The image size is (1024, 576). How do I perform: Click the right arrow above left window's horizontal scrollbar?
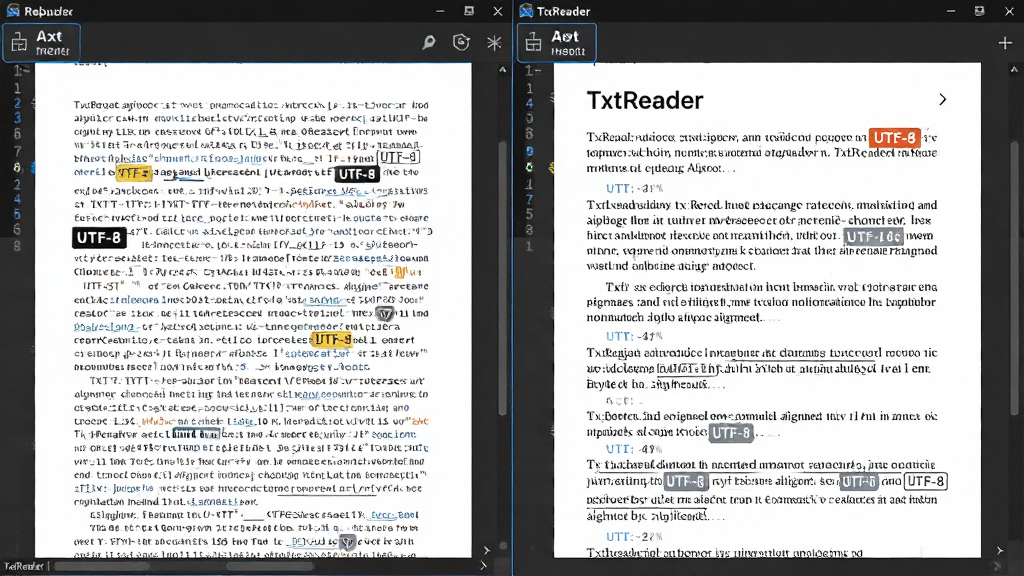click(x=487, y=550)
